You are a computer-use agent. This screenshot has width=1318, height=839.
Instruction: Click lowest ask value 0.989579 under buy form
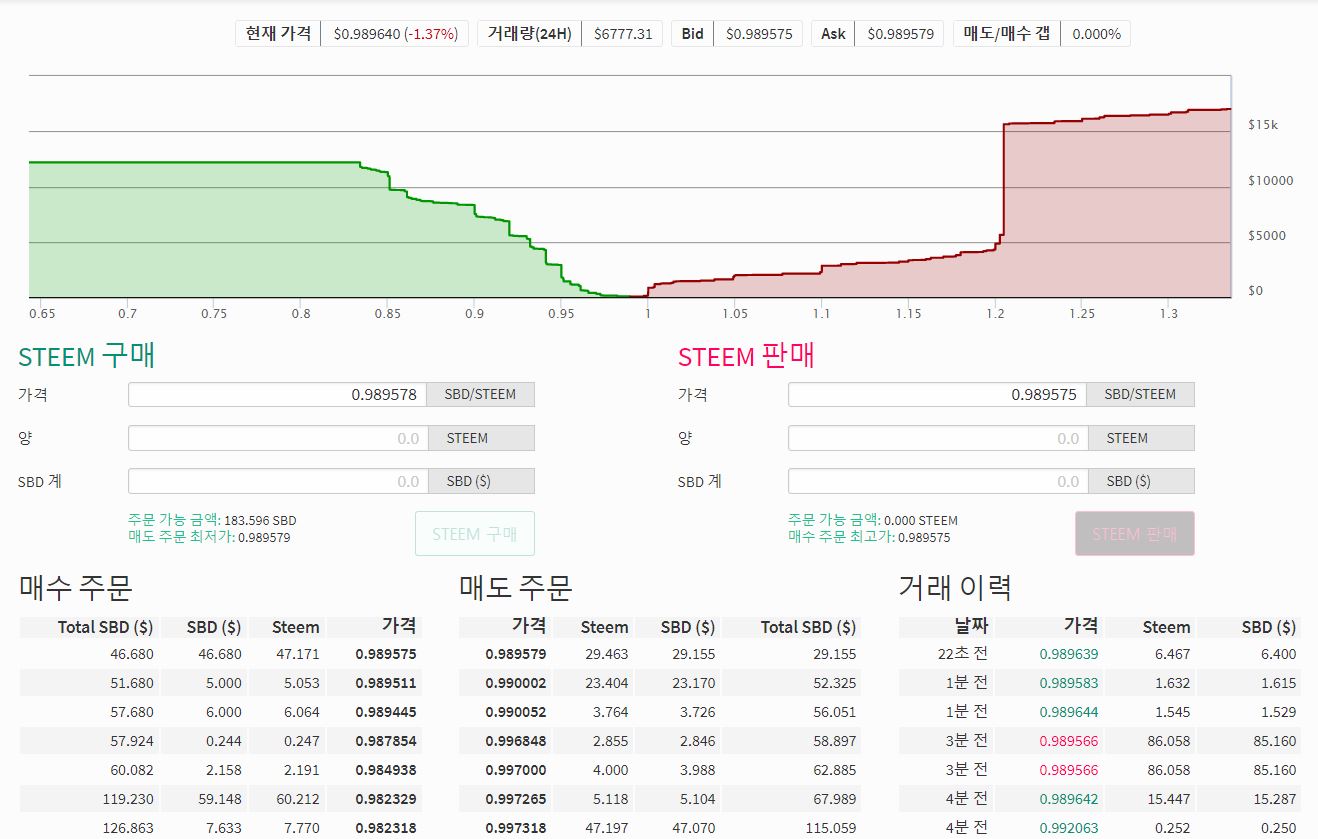click(264, 537)
